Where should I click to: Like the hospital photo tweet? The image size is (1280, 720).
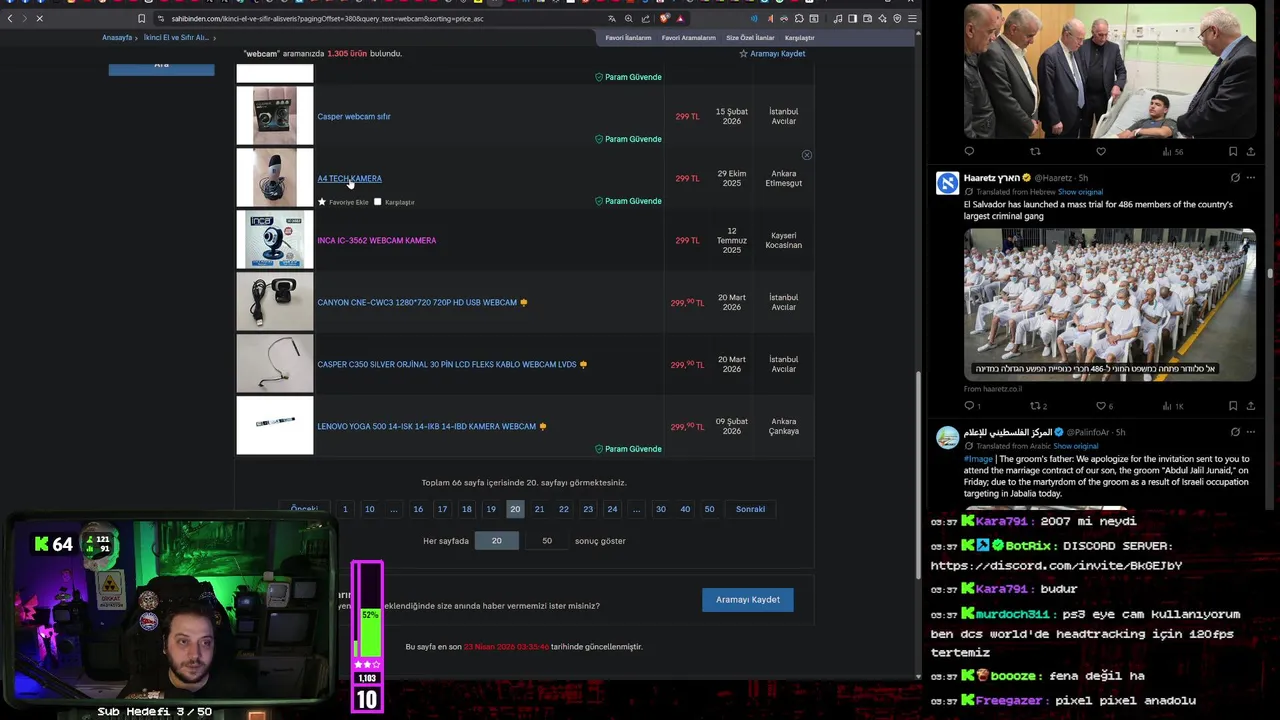coord(1101,152)
